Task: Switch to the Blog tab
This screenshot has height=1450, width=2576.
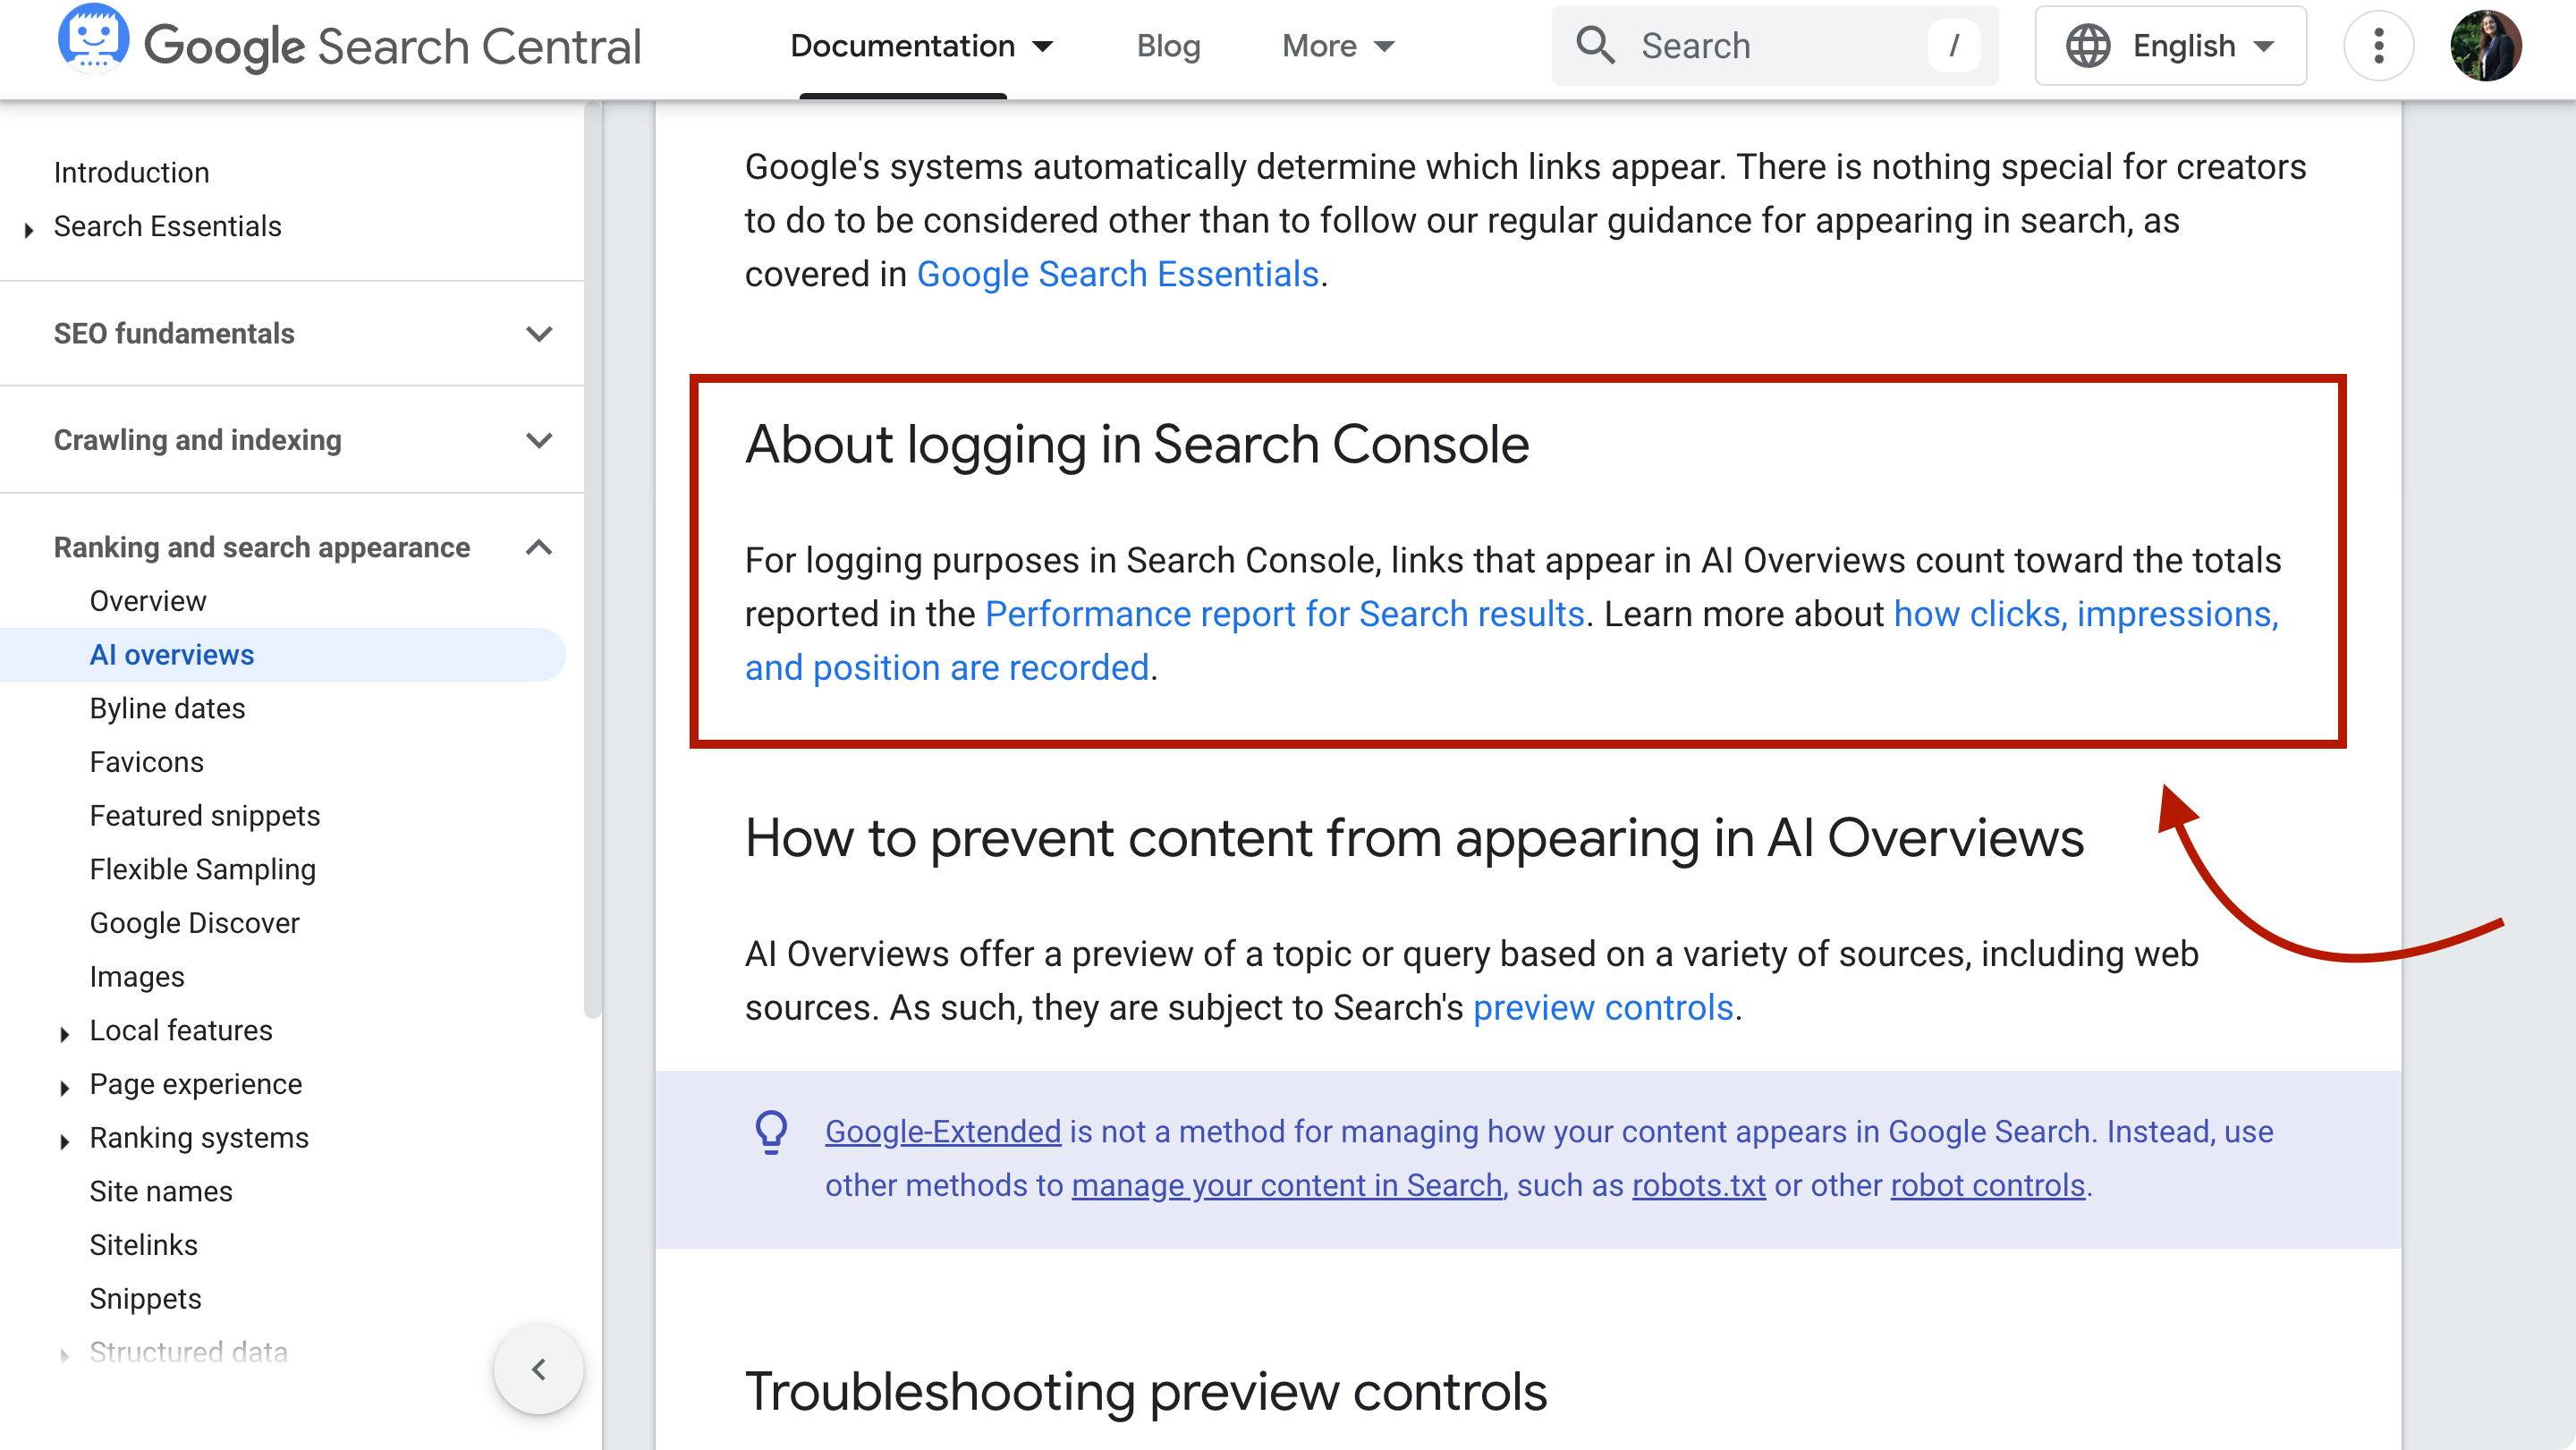Action: tap(1167, 46)
